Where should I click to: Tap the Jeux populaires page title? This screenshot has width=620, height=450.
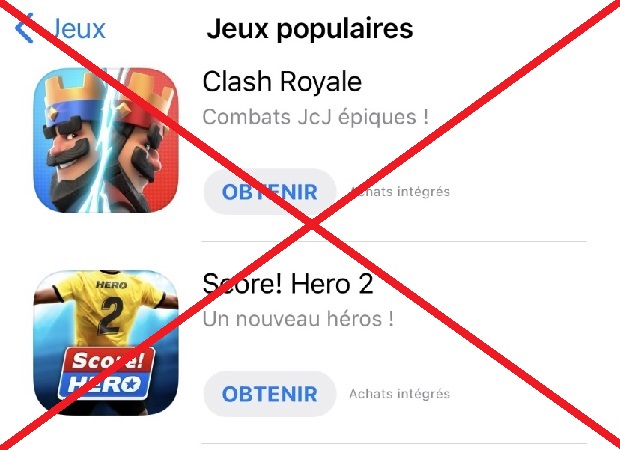310,28
